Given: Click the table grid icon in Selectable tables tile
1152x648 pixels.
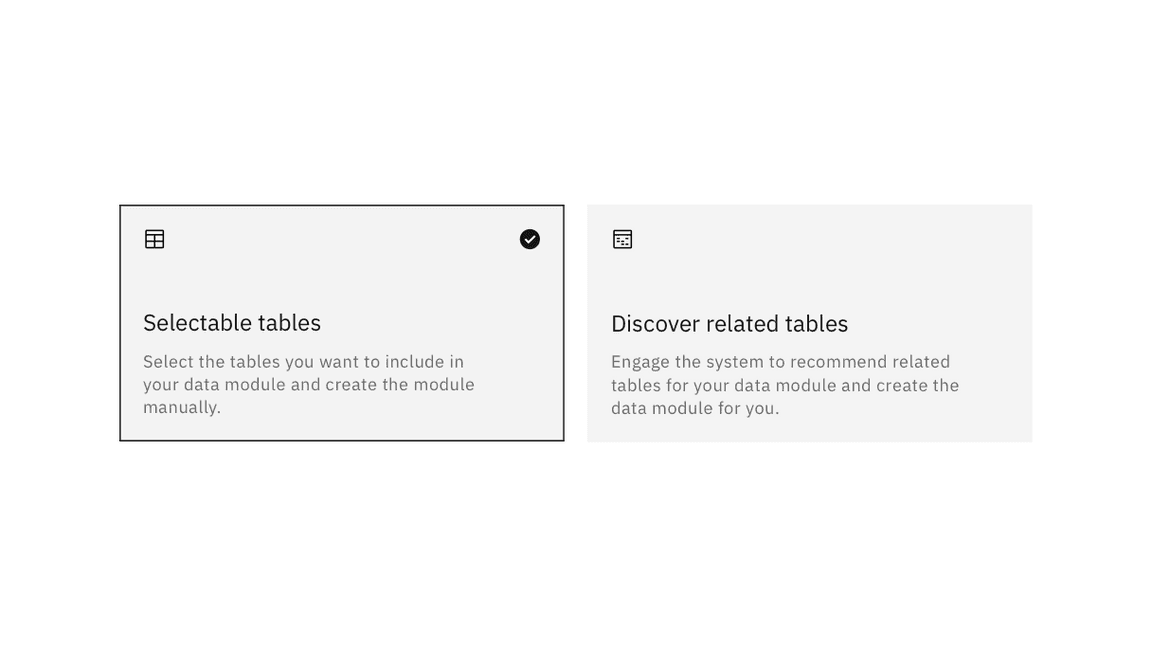Looking at the screenshot, I should [x=154, y=239].
